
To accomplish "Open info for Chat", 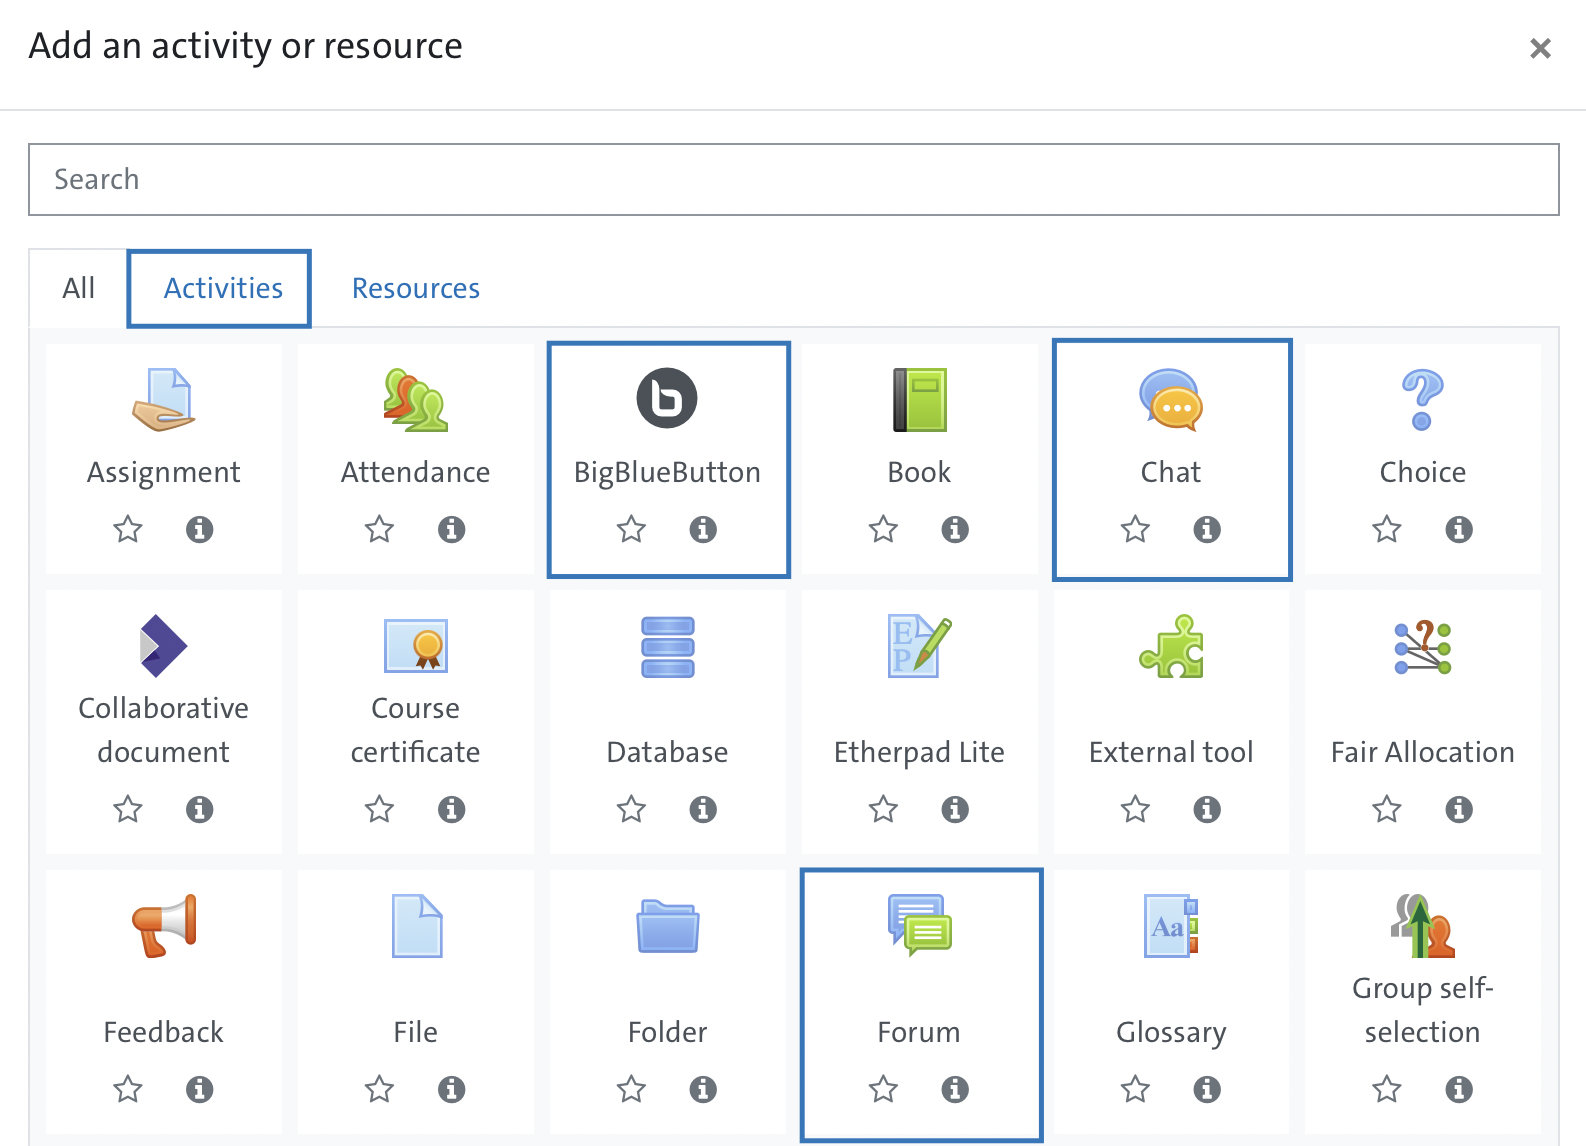I will [x=1207, y=529].
